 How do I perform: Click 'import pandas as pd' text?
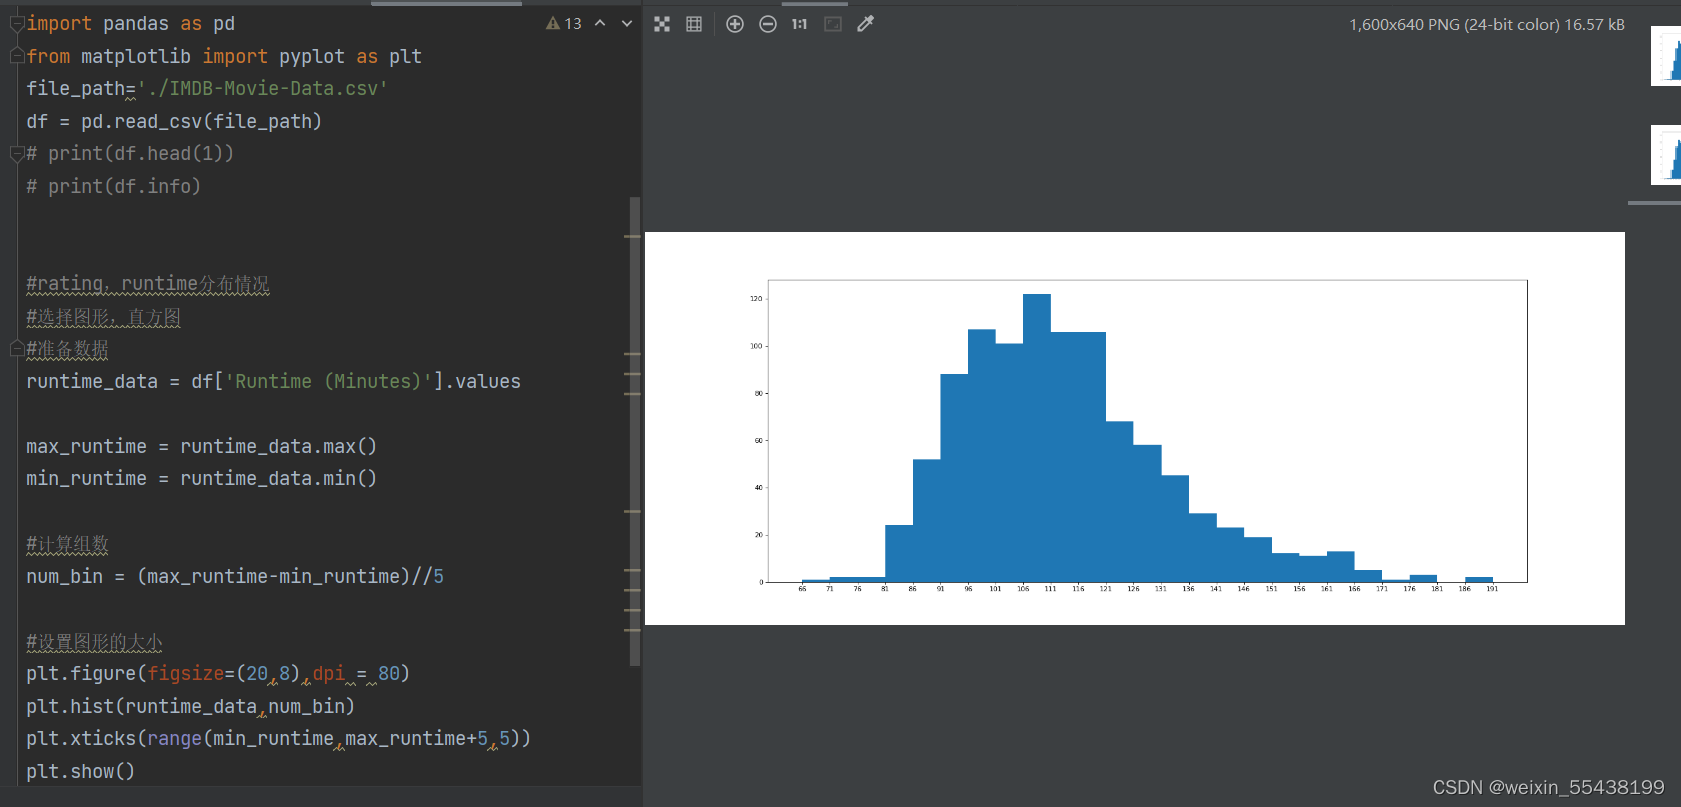point(131,24)
